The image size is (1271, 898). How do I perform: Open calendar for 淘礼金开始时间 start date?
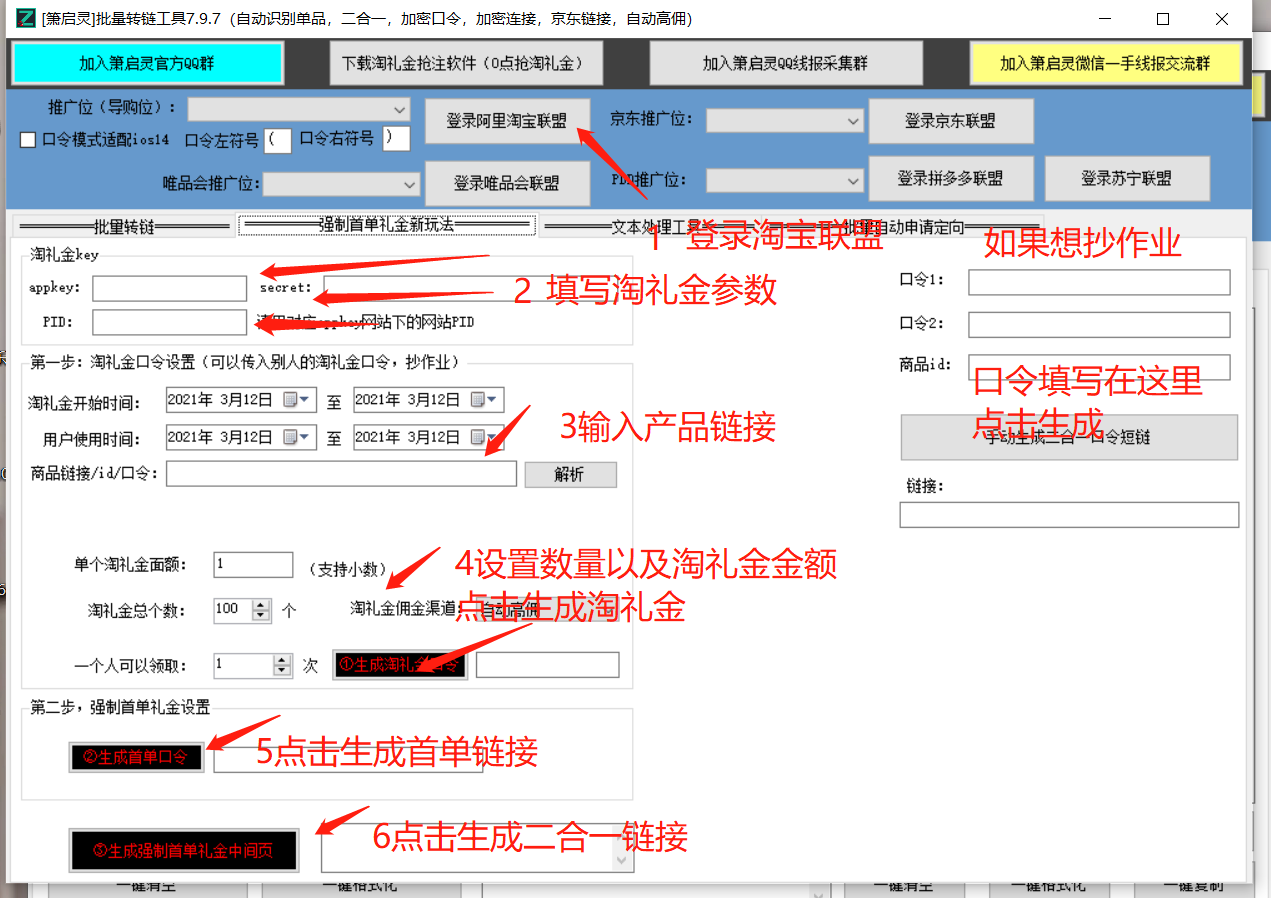[x=298, y=400]
